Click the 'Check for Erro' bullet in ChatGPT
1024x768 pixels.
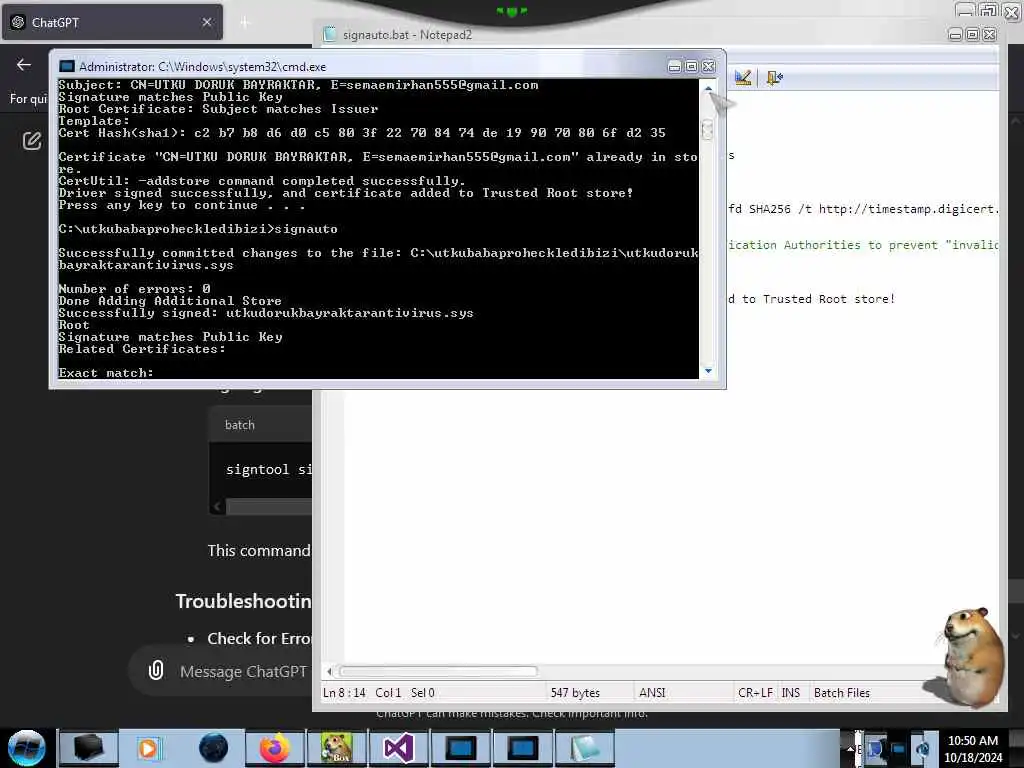(259, 638)
